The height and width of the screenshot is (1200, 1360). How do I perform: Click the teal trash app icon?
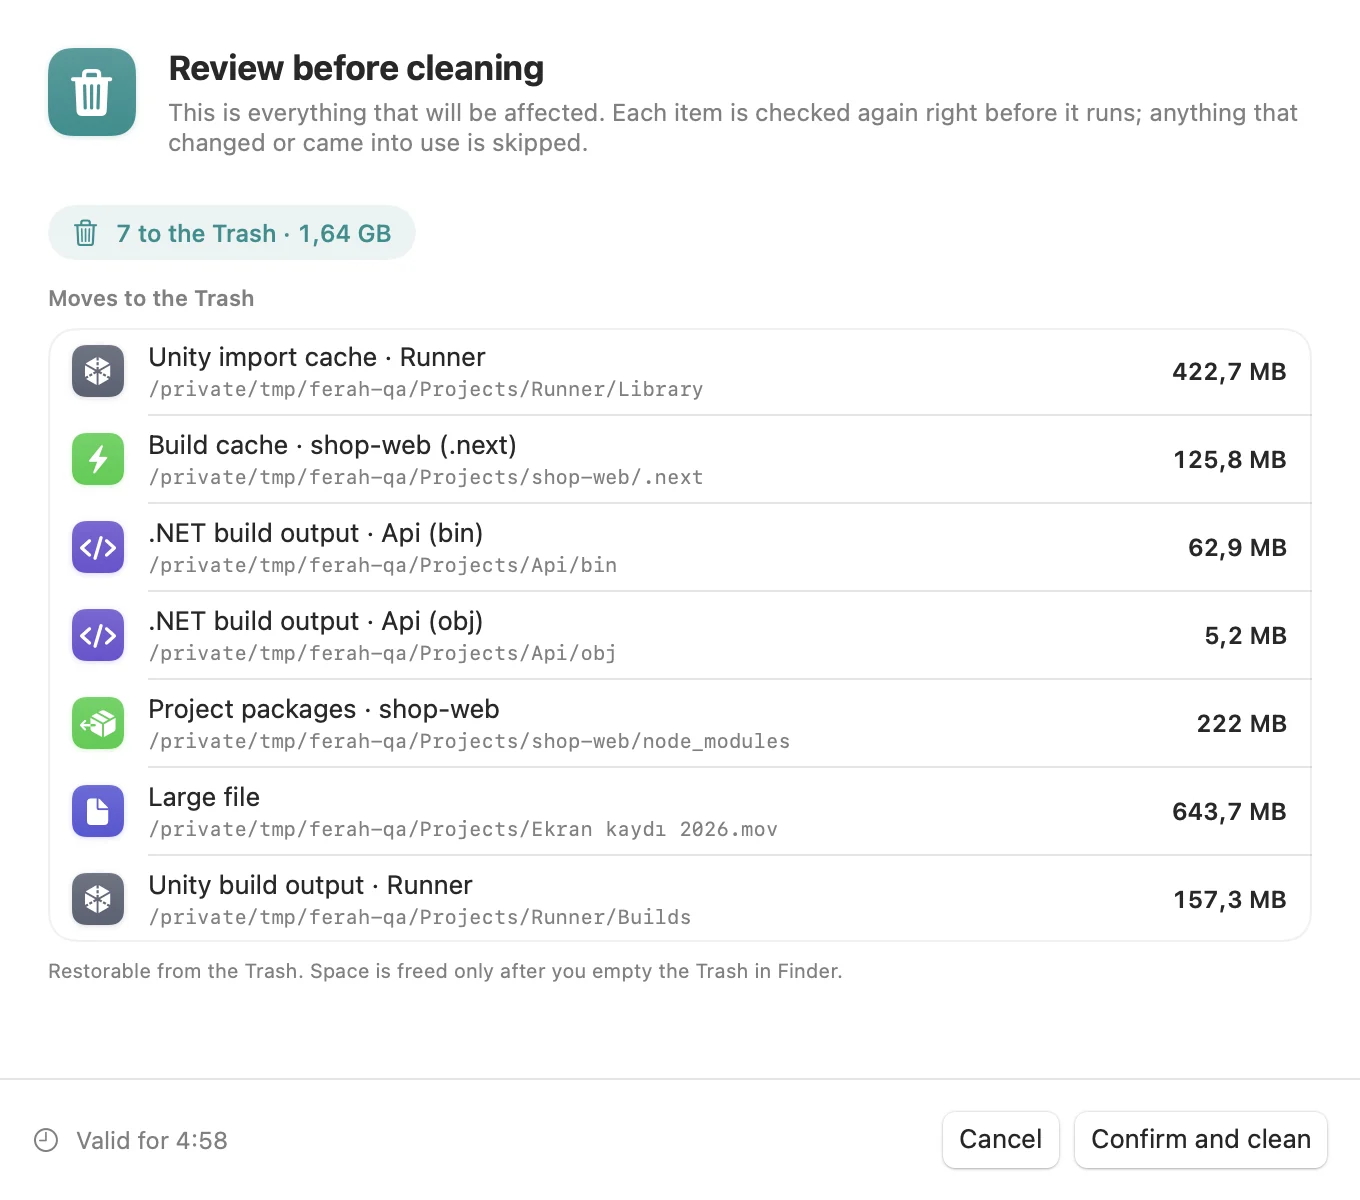92,92
